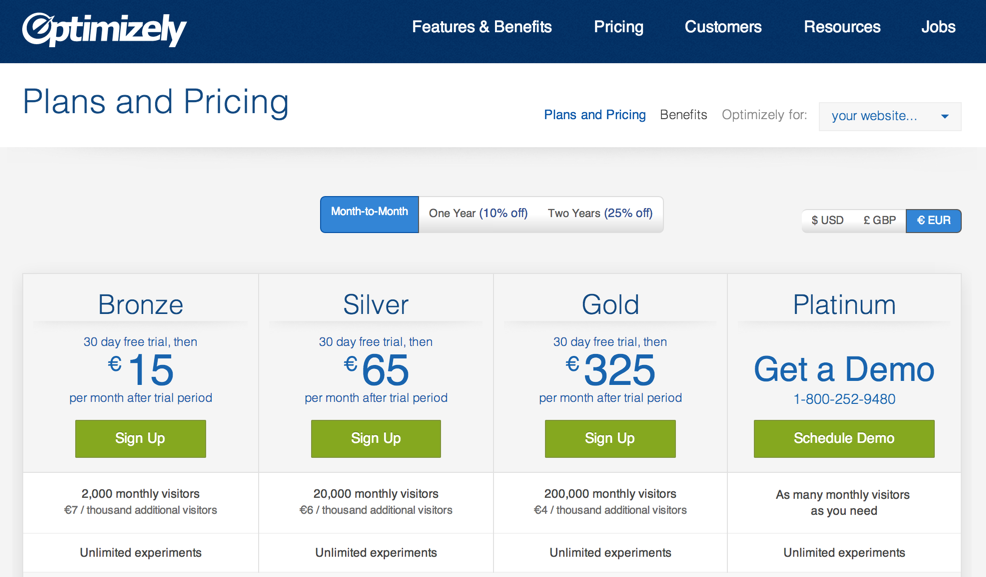Open the Customers navigation link
The image size is (986, 577).
pyautogui.click(x=723, y=27)
